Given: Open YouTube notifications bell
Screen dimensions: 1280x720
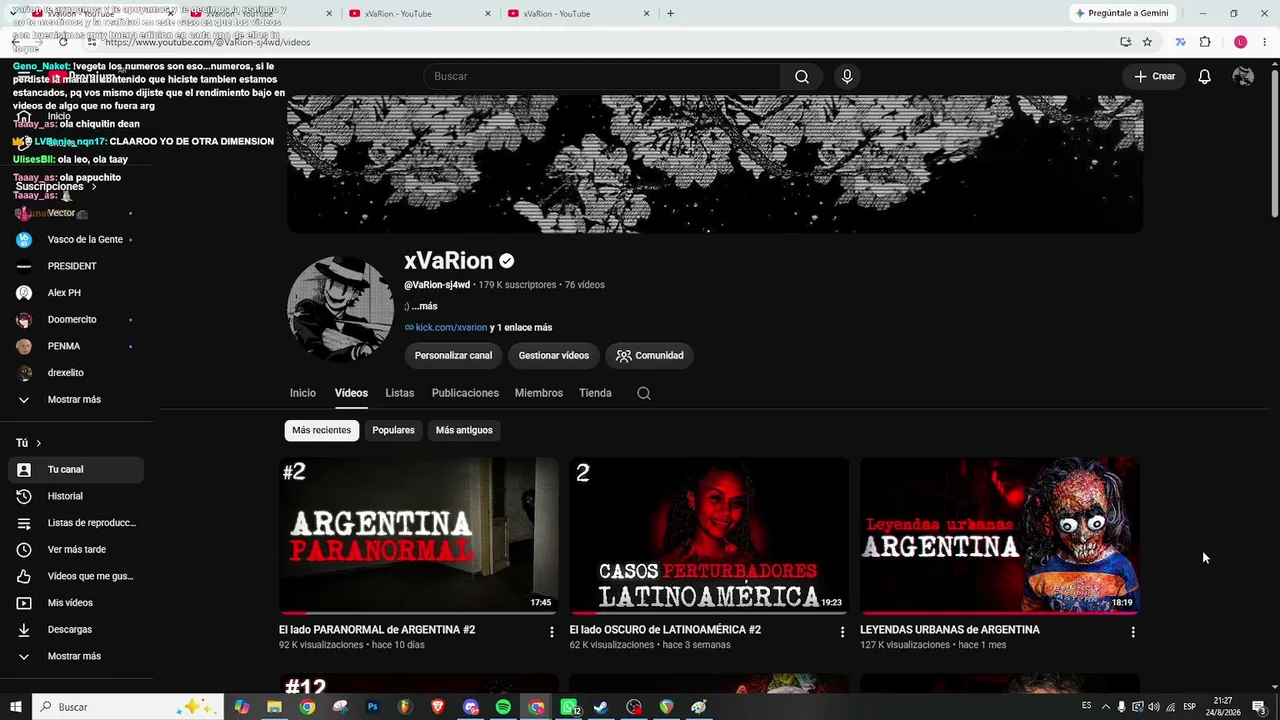Looking at the screenshot, I should (x=1204, y=77).
